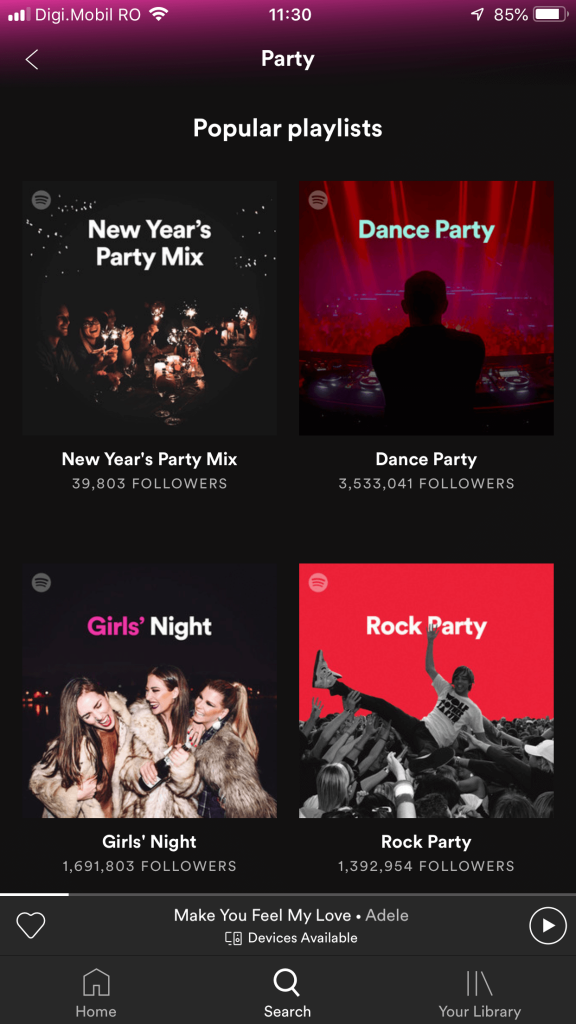The height and width of the screenshot is (1024, 576).
Task: Open the Rock Party playlist
Action: (x=426, y=690)
